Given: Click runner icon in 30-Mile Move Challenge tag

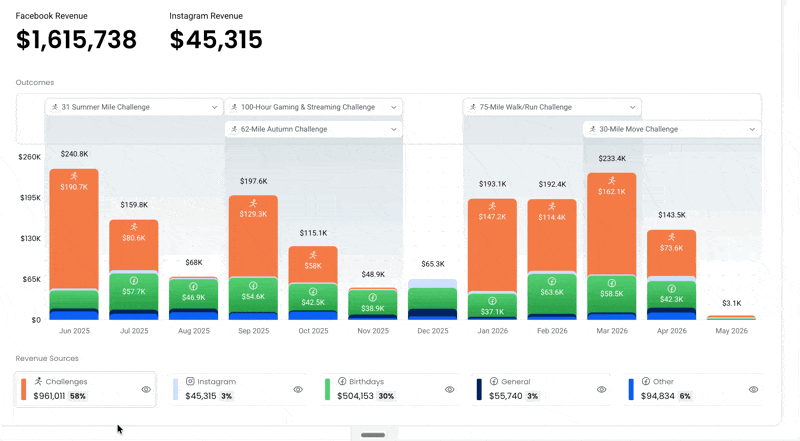Looking at the screenshot, I should [x=592, y=129].
